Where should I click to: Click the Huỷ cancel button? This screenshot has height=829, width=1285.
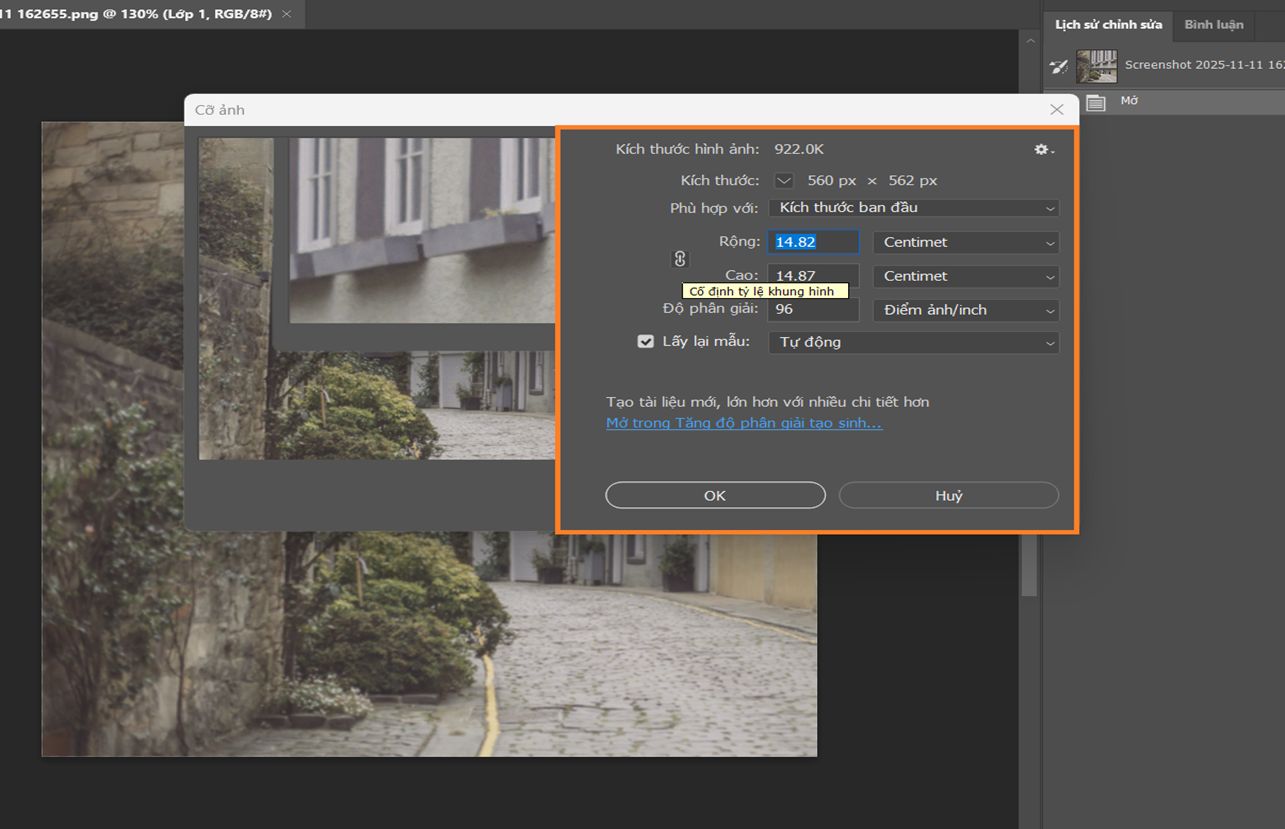(x=948, y=495)
